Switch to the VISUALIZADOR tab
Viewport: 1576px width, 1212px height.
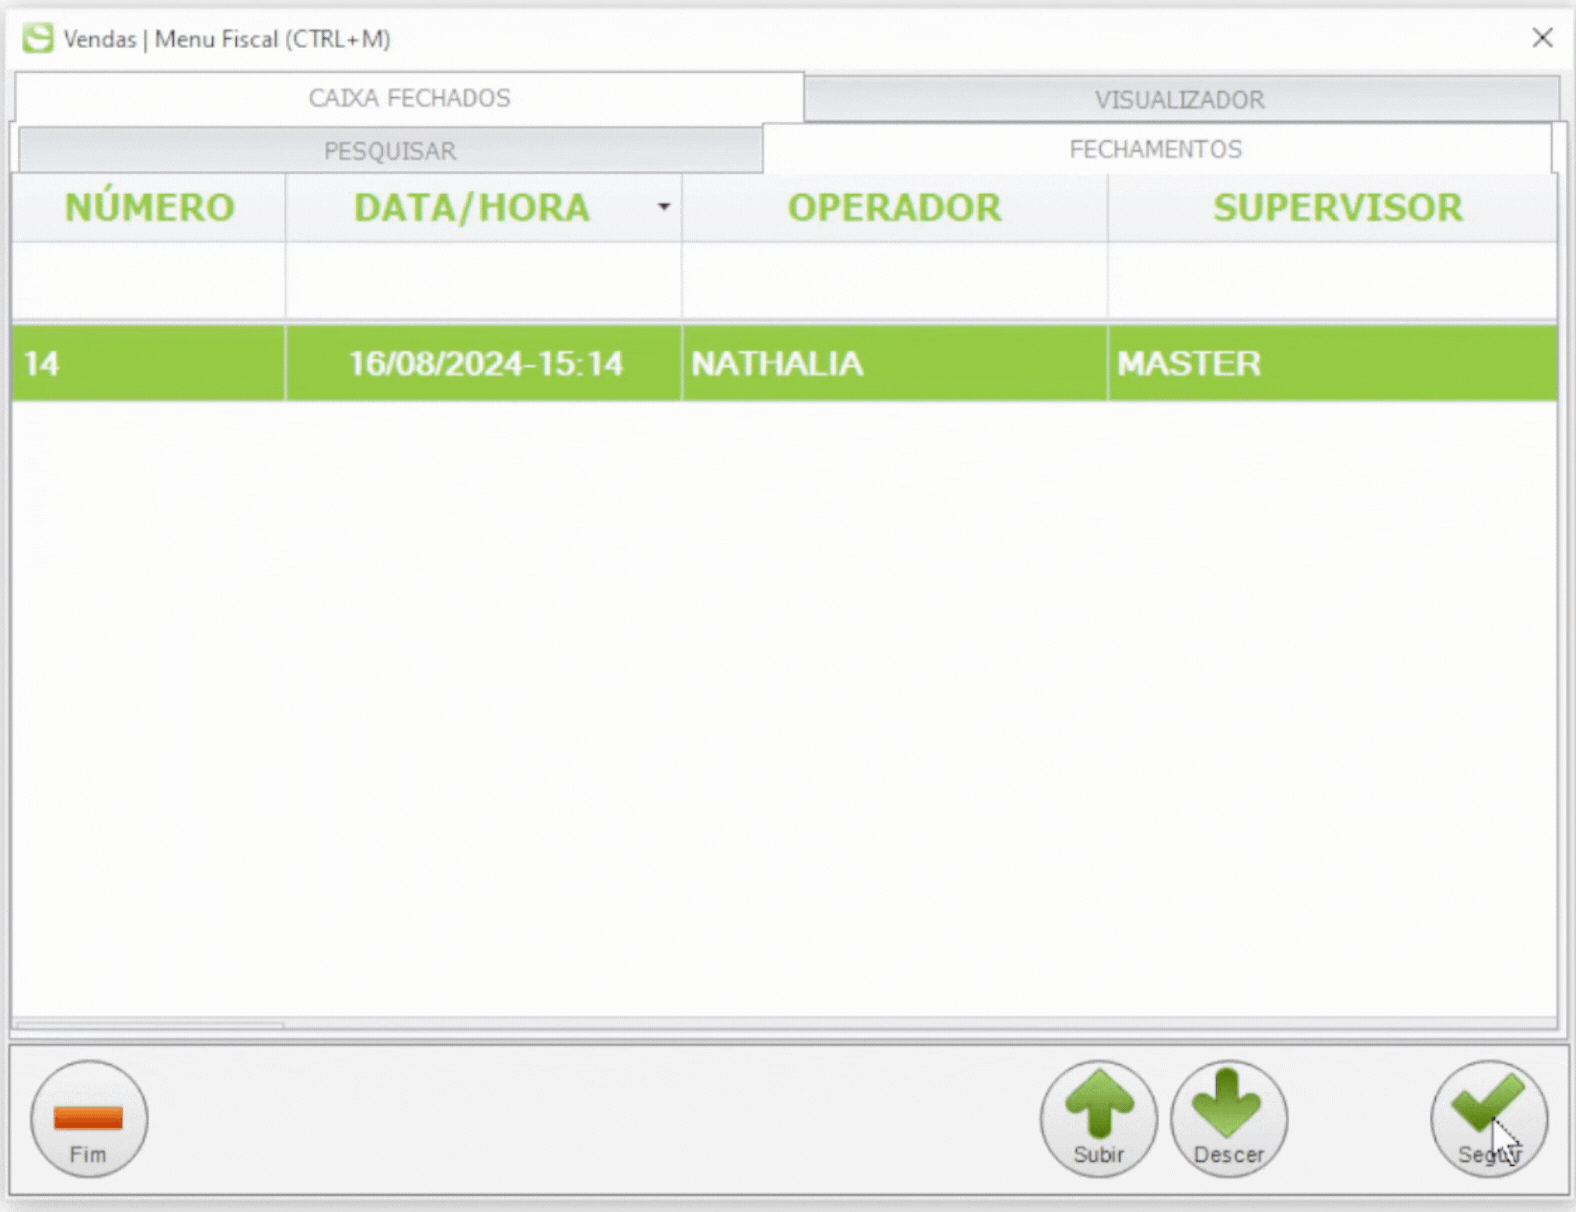[1180, 100]
